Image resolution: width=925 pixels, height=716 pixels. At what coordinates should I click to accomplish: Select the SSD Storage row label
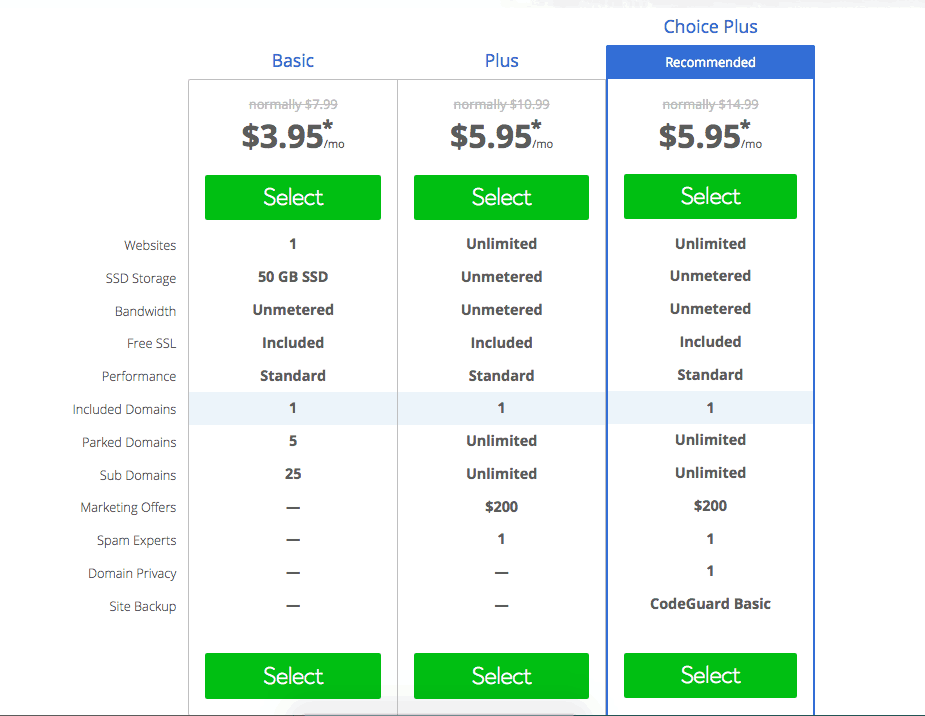tap(141, 279)
